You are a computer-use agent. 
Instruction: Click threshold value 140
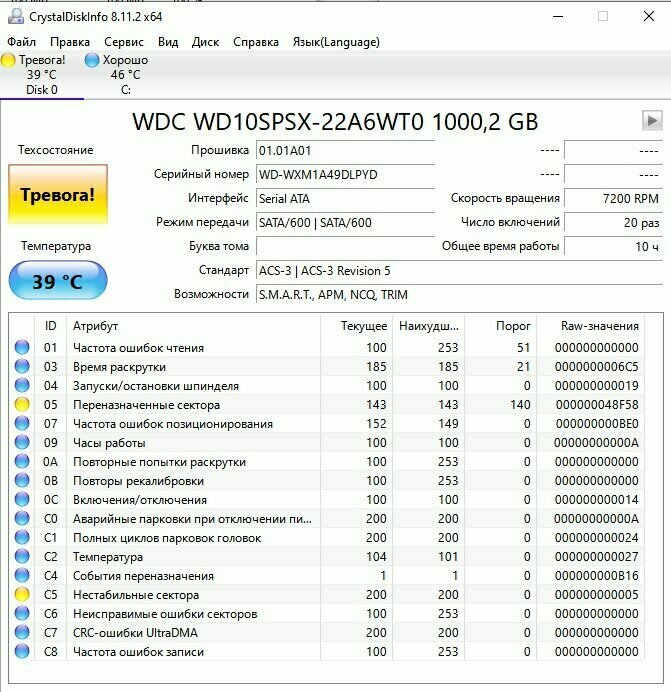tap(520, 405)
